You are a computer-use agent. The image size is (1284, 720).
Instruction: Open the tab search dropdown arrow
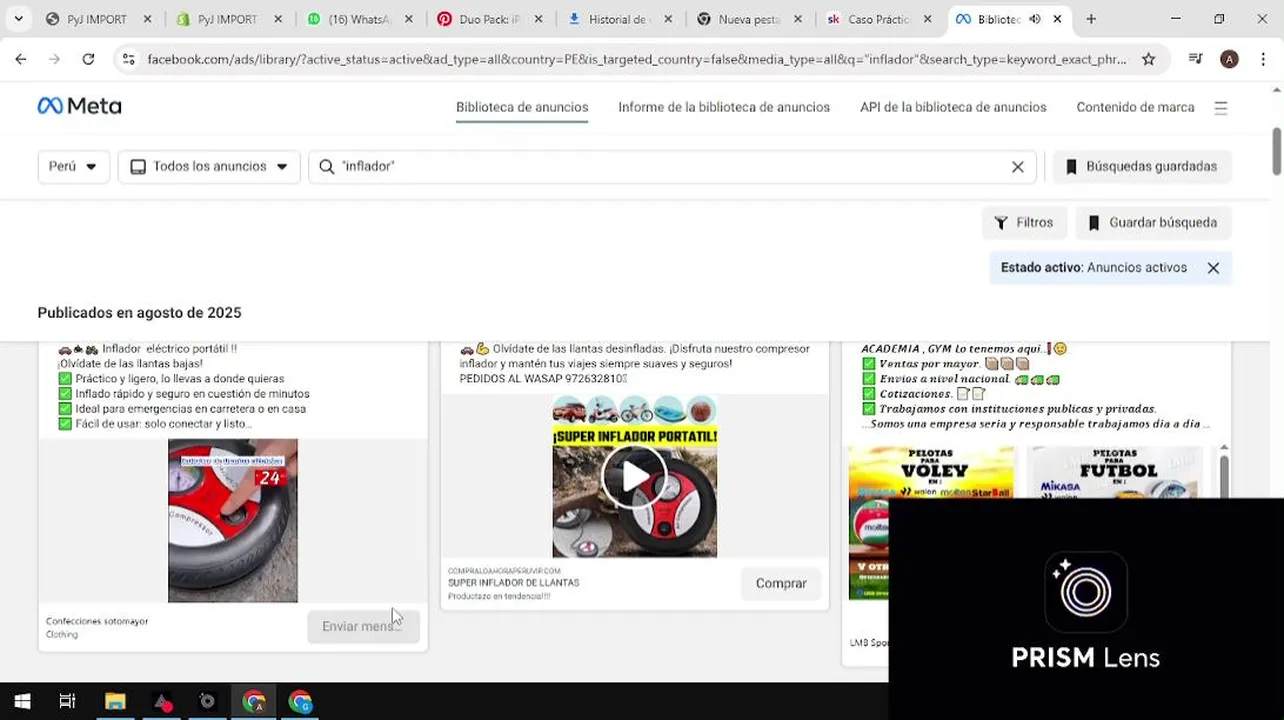coord(18,19)
